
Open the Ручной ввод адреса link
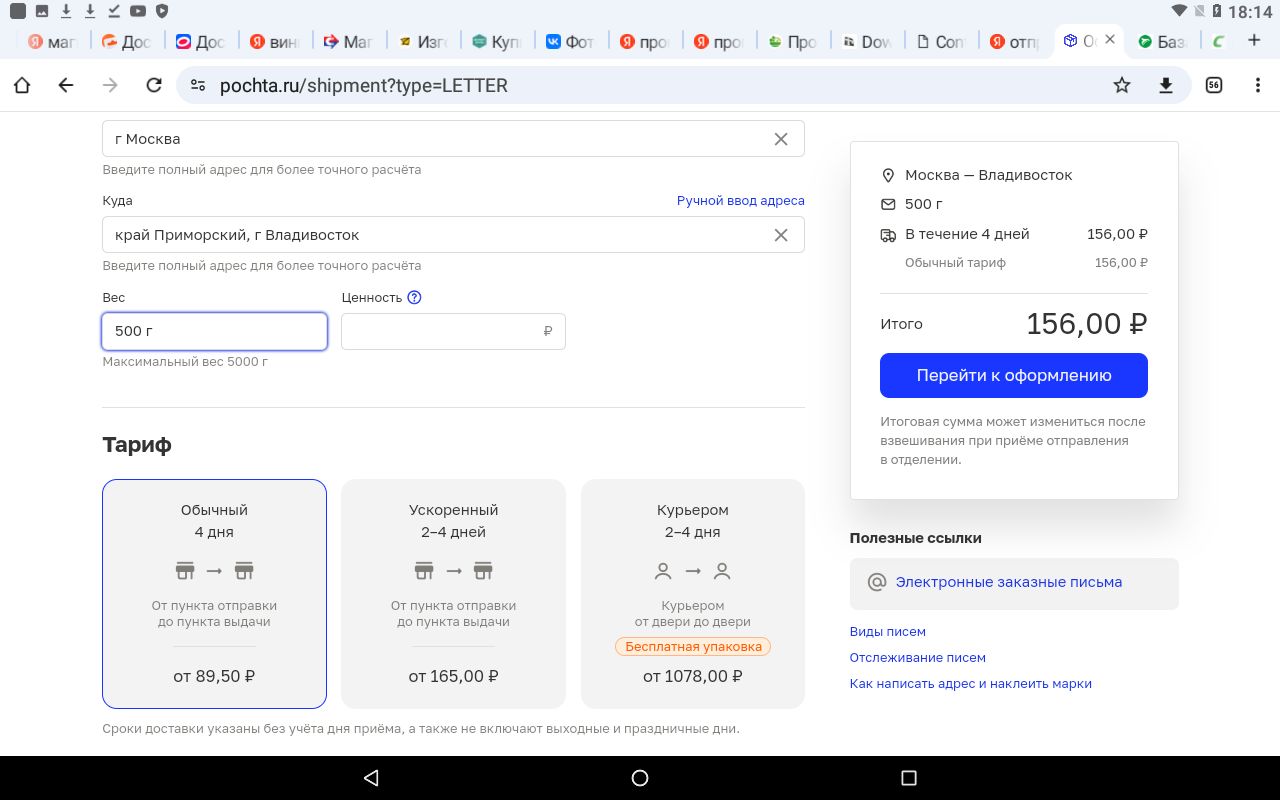740,201
